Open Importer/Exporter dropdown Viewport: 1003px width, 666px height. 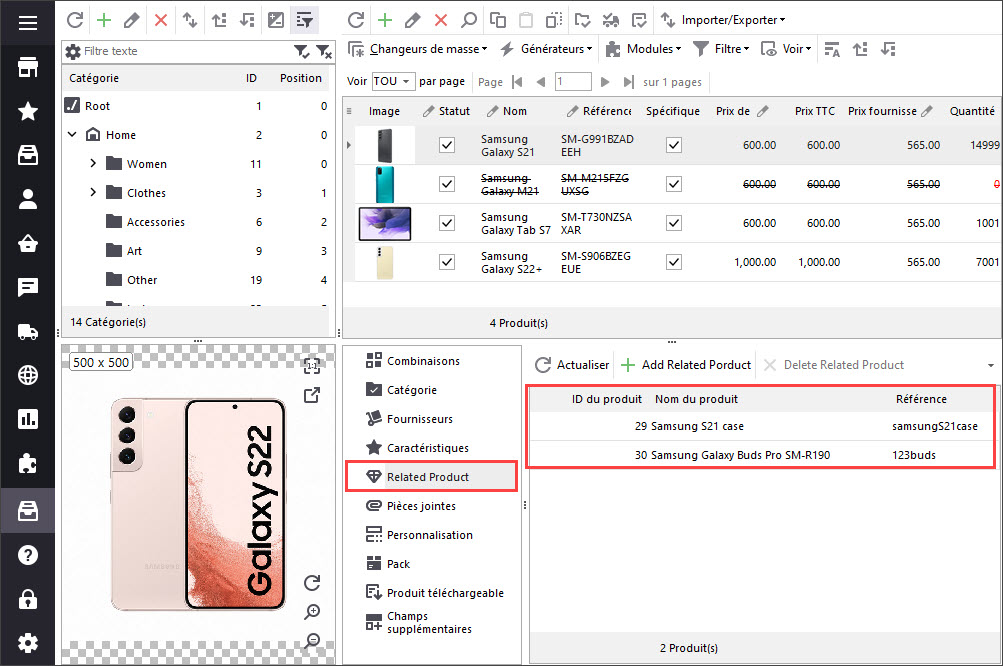click(x=723, y=20)
